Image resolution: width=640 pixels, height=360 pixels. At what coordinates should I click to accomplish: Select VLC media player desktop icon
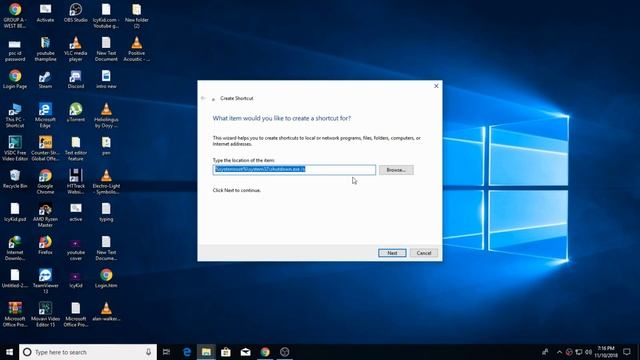(76, 49)
